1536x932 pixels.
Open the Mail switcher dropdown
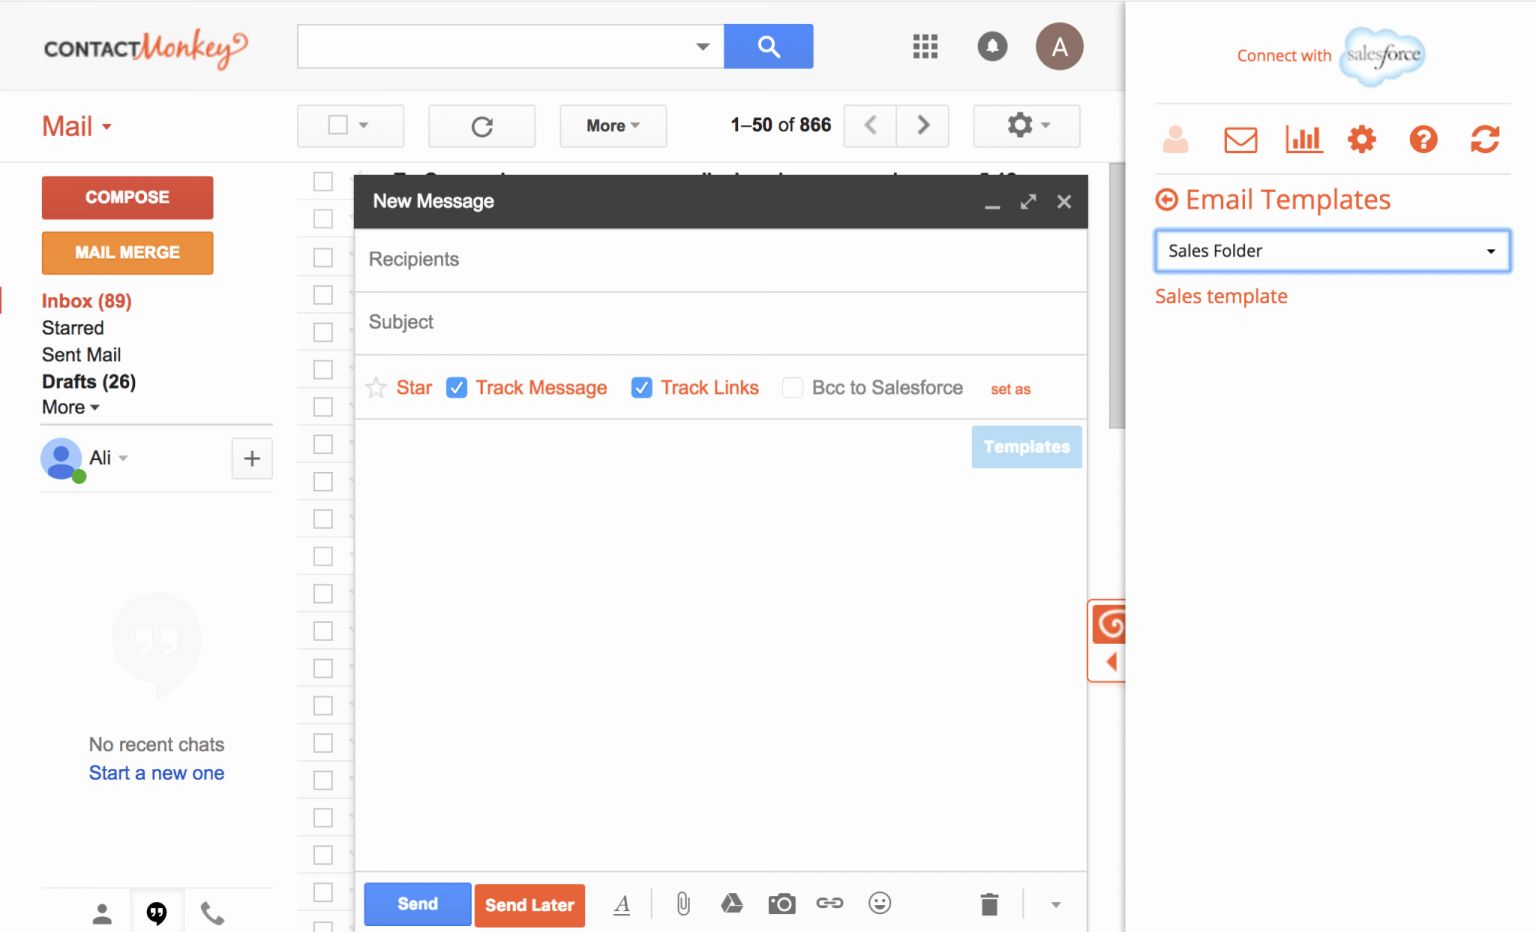pyautogui.click(x=77, y=126)
